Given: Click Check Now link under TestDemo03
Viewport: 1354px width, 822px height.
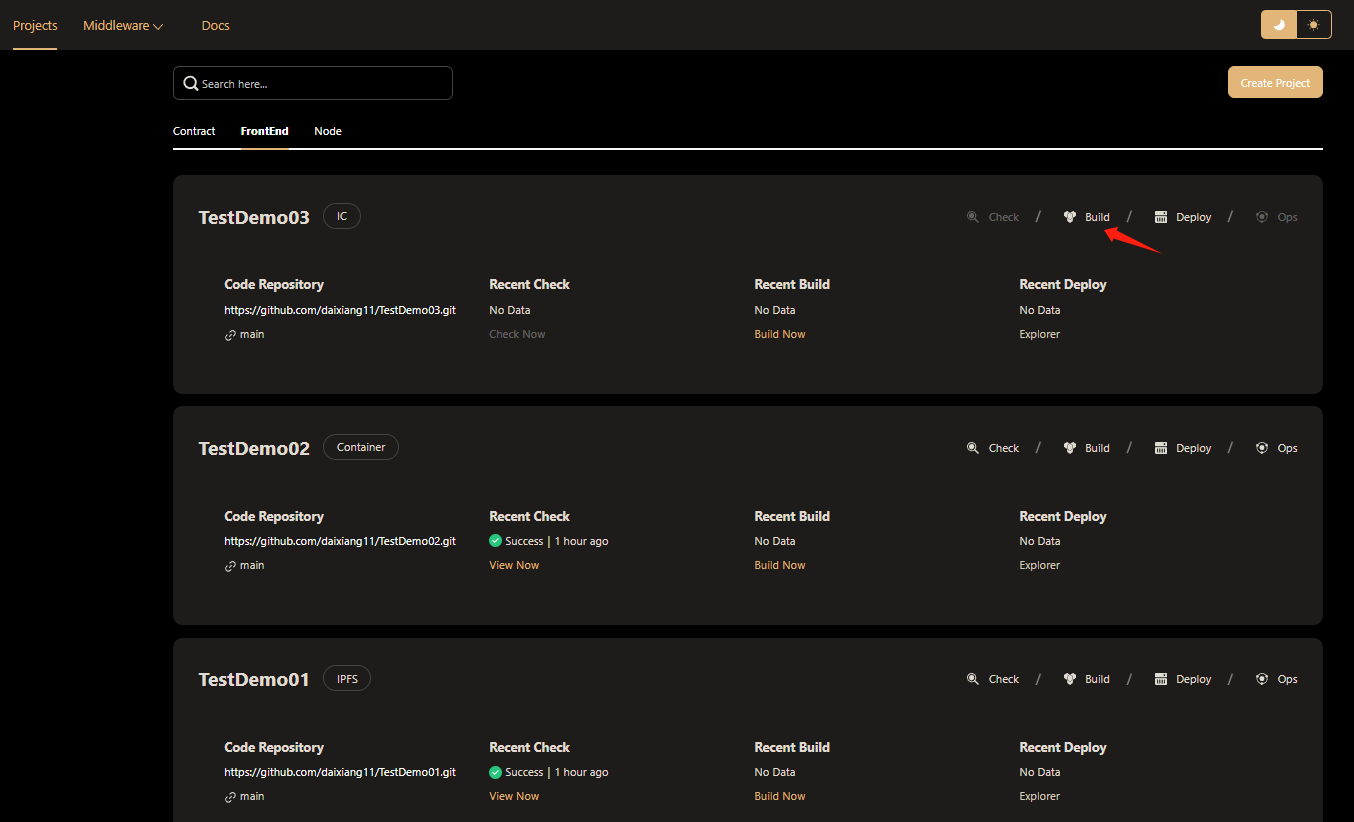Looking at the screenshot, I should coord(517,334).
